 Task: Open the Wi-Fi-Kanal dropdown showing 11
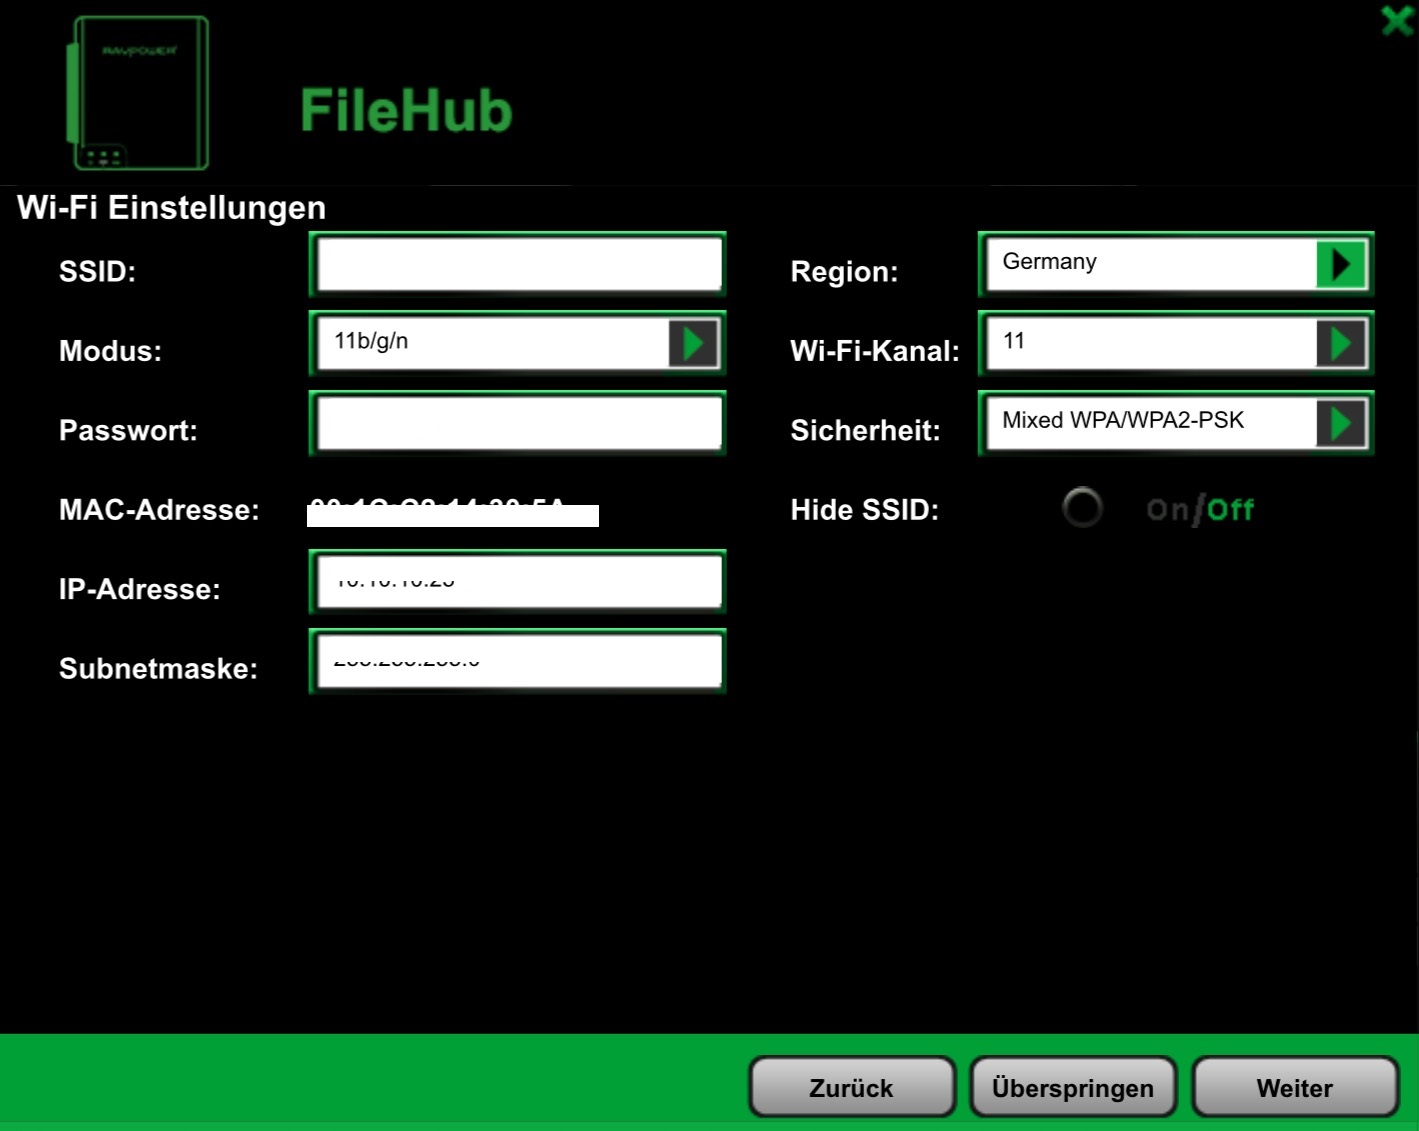pos(1176,343)
